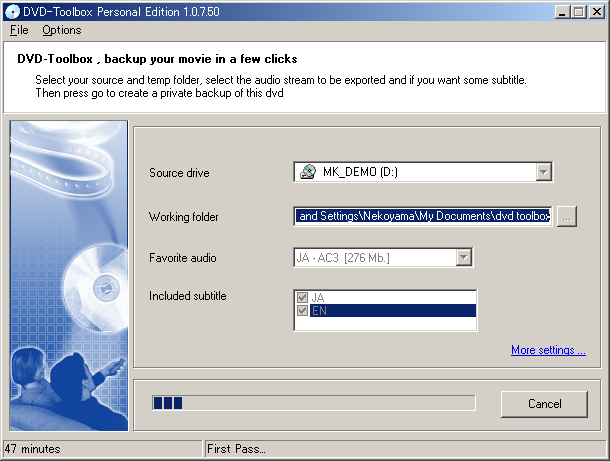Expand the Source drive dropdown arrow

pyautogui.click(x=543, y=172)
